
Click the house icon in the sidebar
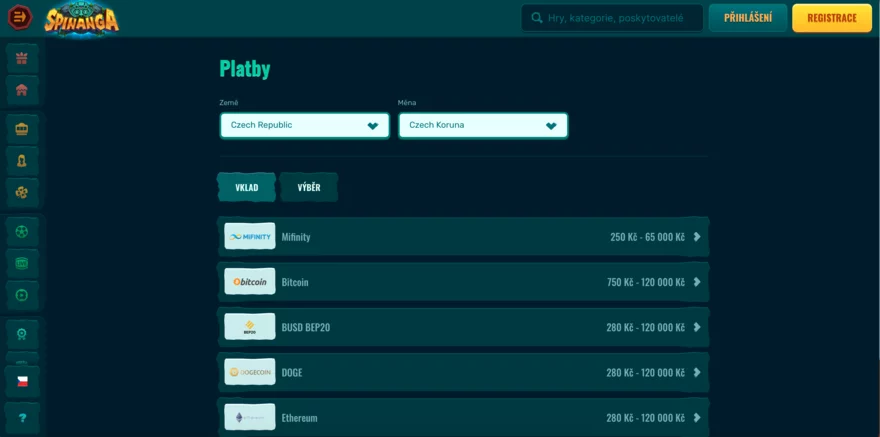[22, 90]
